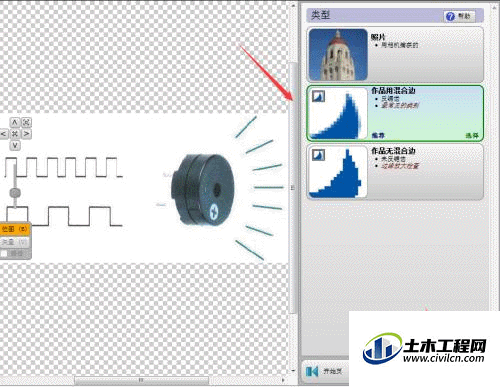Choose the 作品用混合边 type card
This screenshot has height=387, width=500.
pos(395,113)
